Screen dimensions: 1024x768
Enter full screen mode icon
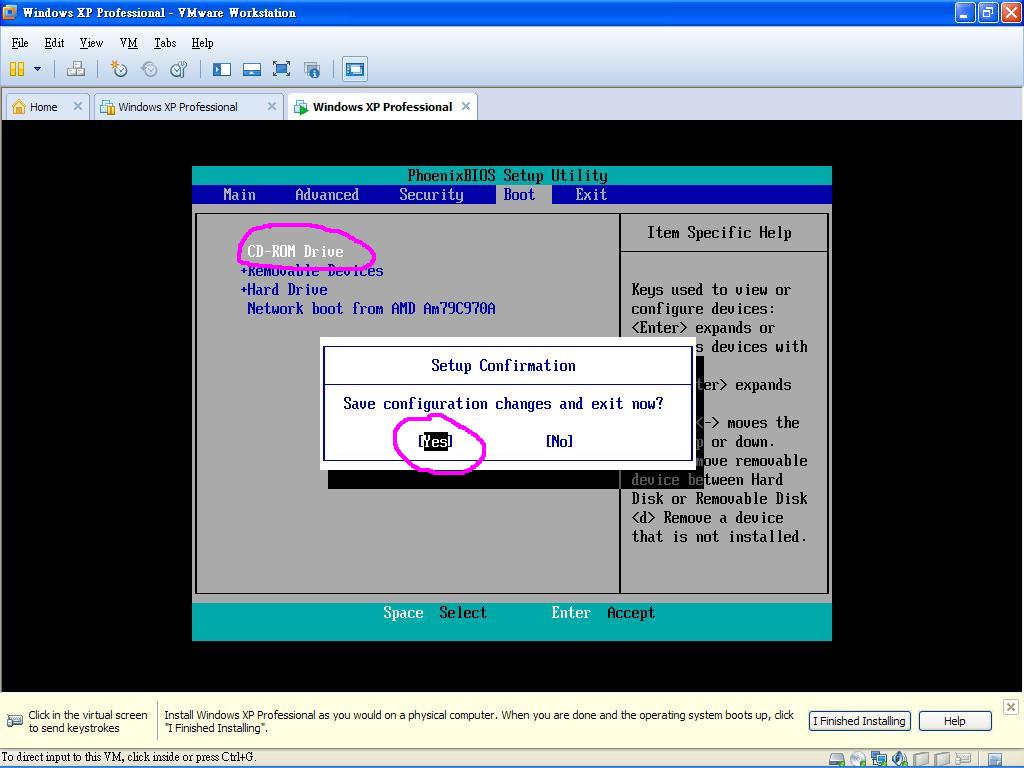coord(281,69)
